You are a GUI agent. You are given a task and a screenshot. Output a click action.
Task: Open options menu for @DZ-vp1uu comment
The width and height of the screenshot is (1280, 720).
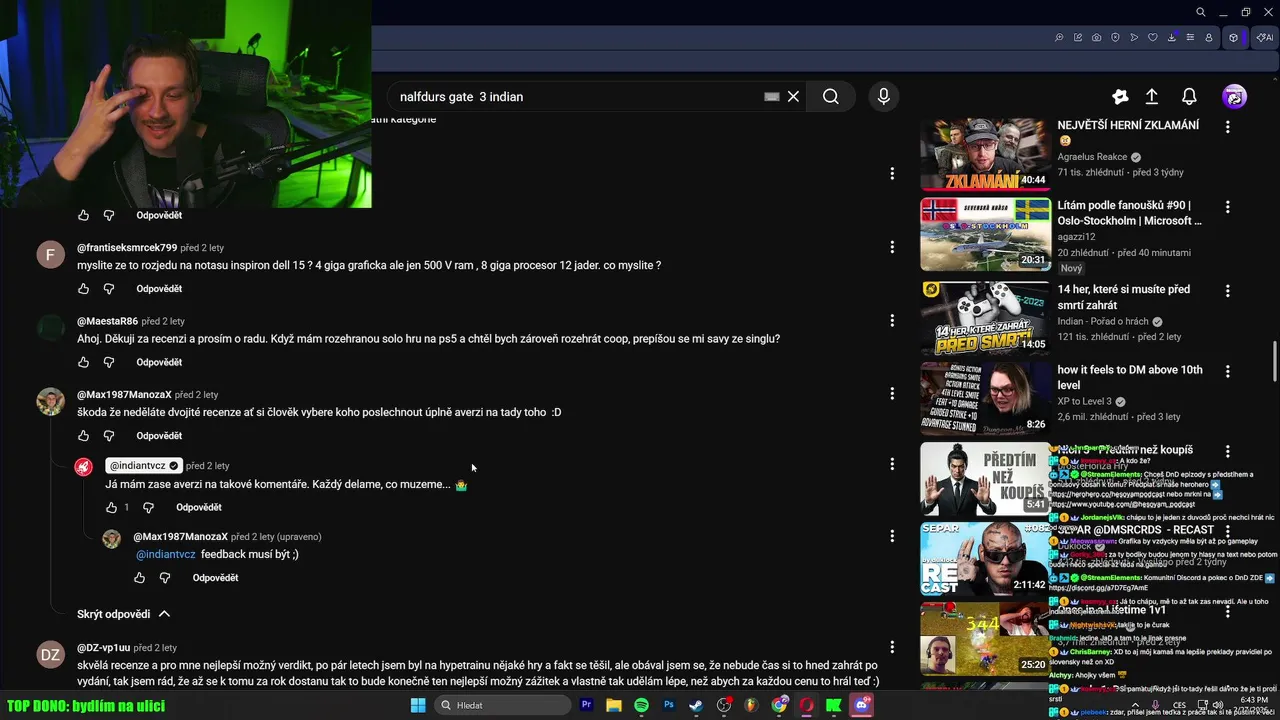[x=892, y=647]
